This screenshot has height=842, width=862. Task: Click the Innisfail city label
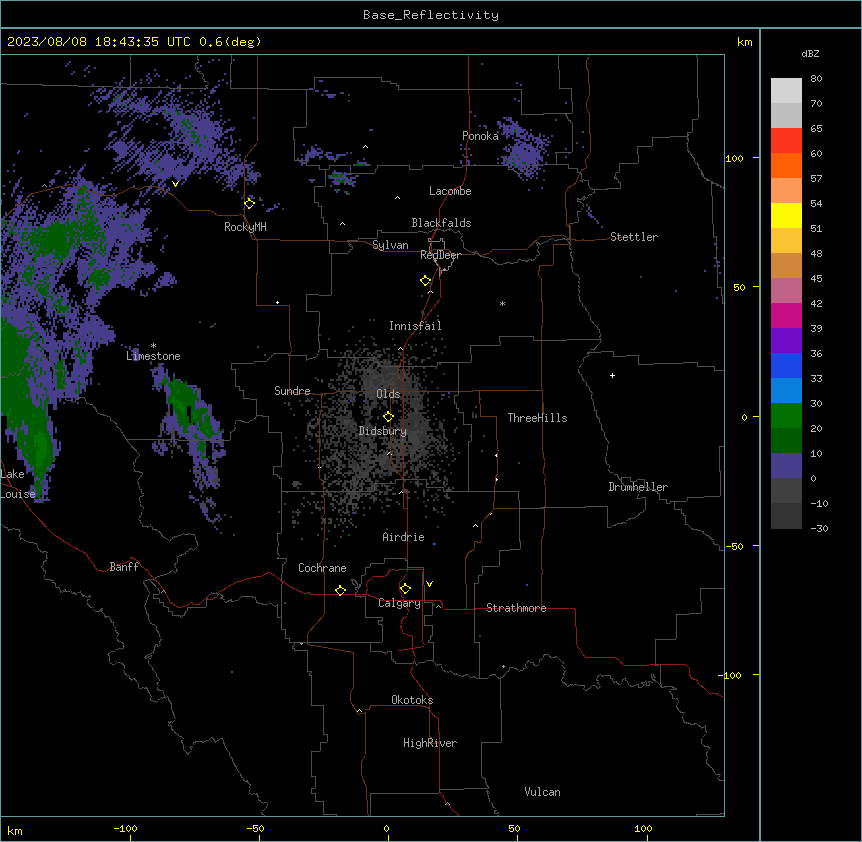click(x=415, y=326)
